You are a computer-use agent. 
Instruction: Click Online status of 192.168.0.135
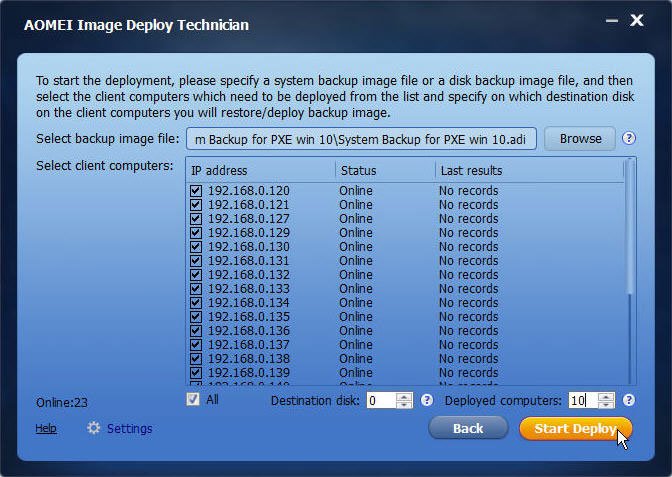coord(356,317)
